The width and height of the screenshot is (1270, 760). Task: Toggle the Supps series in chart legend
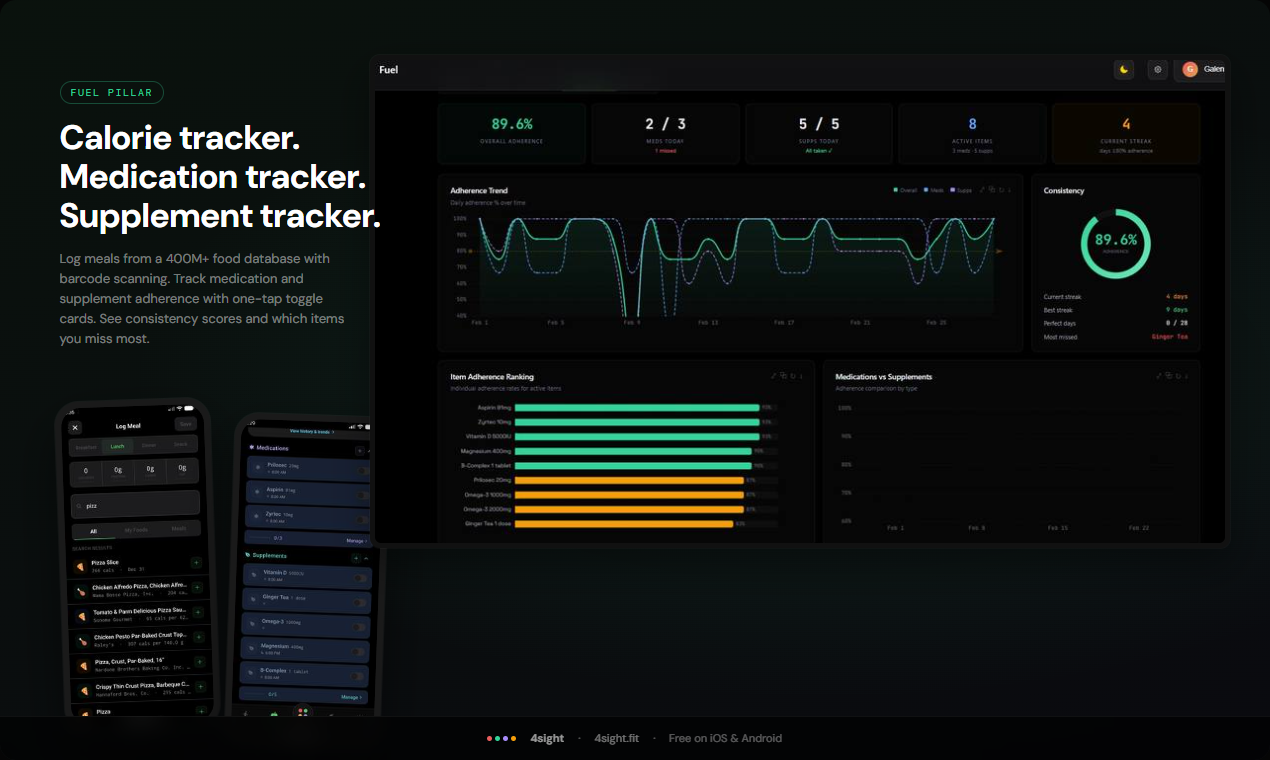(961, 190)
